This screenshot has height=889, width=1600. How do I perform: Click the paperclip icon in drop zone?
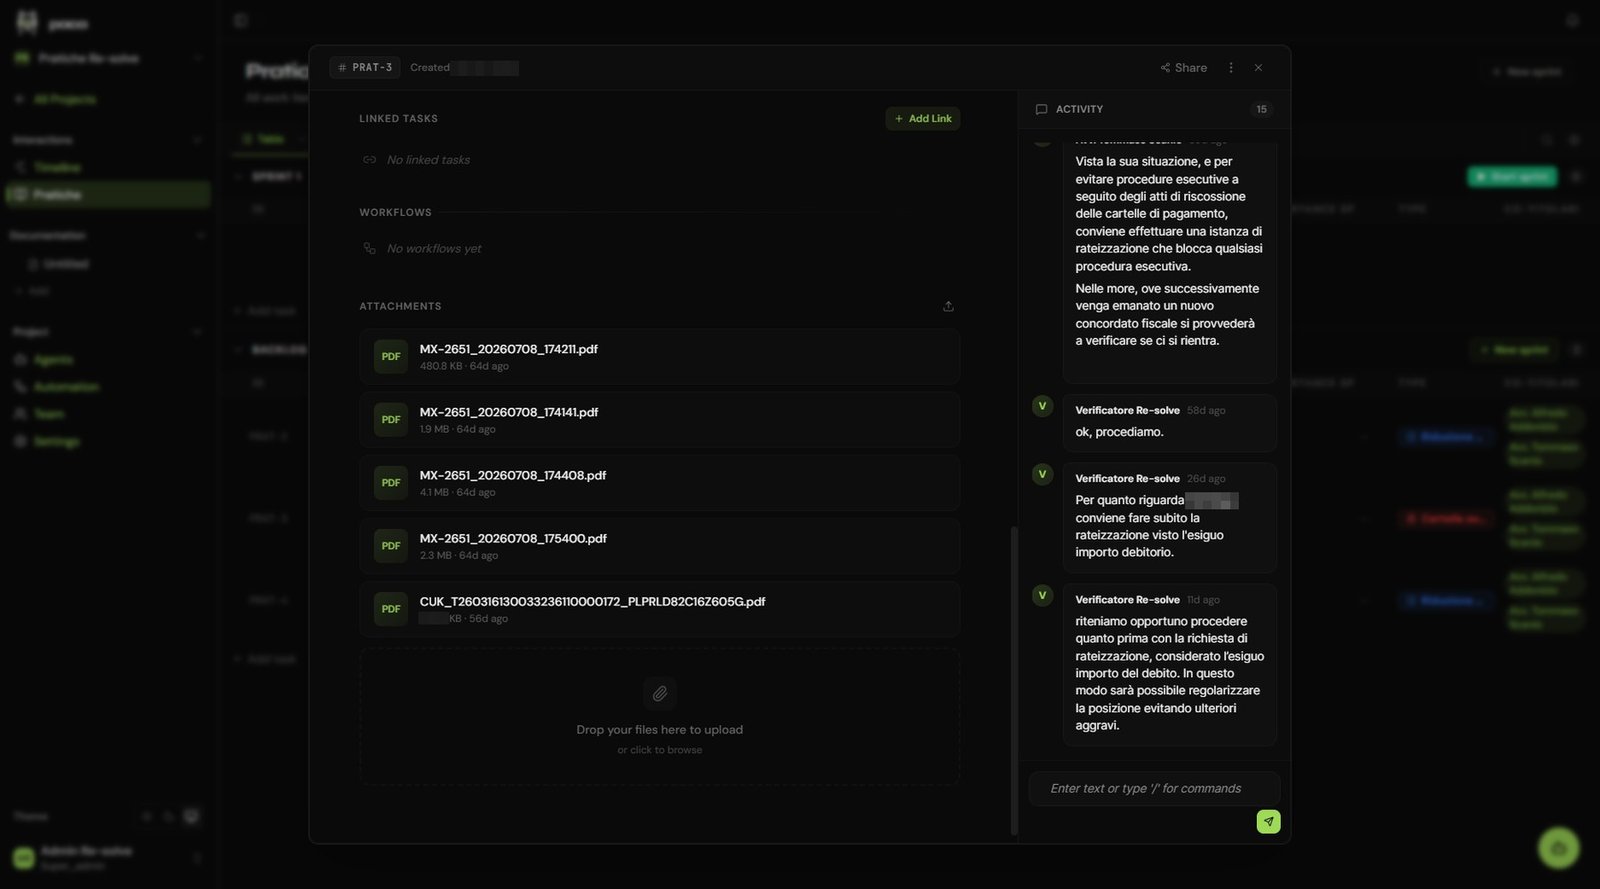660,693
